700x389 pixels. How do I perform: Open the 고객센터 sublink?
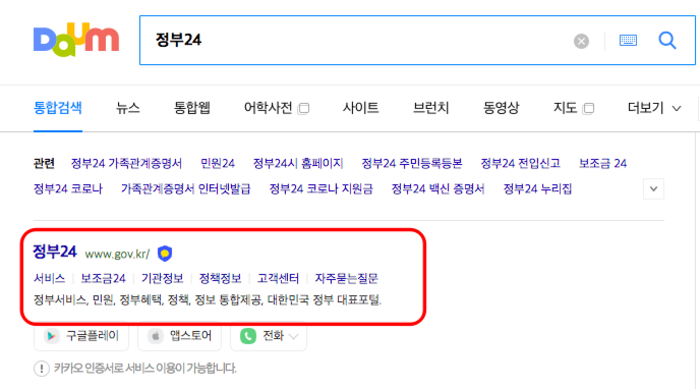tap(278, 278)
